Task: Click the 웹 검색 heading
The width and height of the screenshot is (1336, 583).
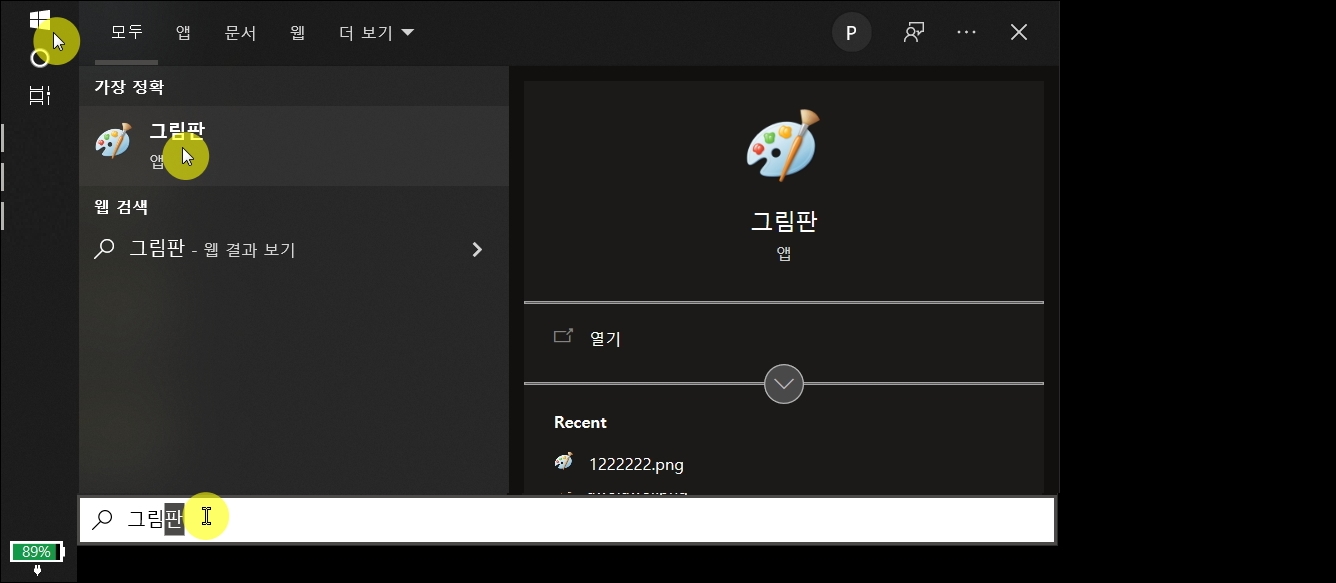Action: coord(121,207)
